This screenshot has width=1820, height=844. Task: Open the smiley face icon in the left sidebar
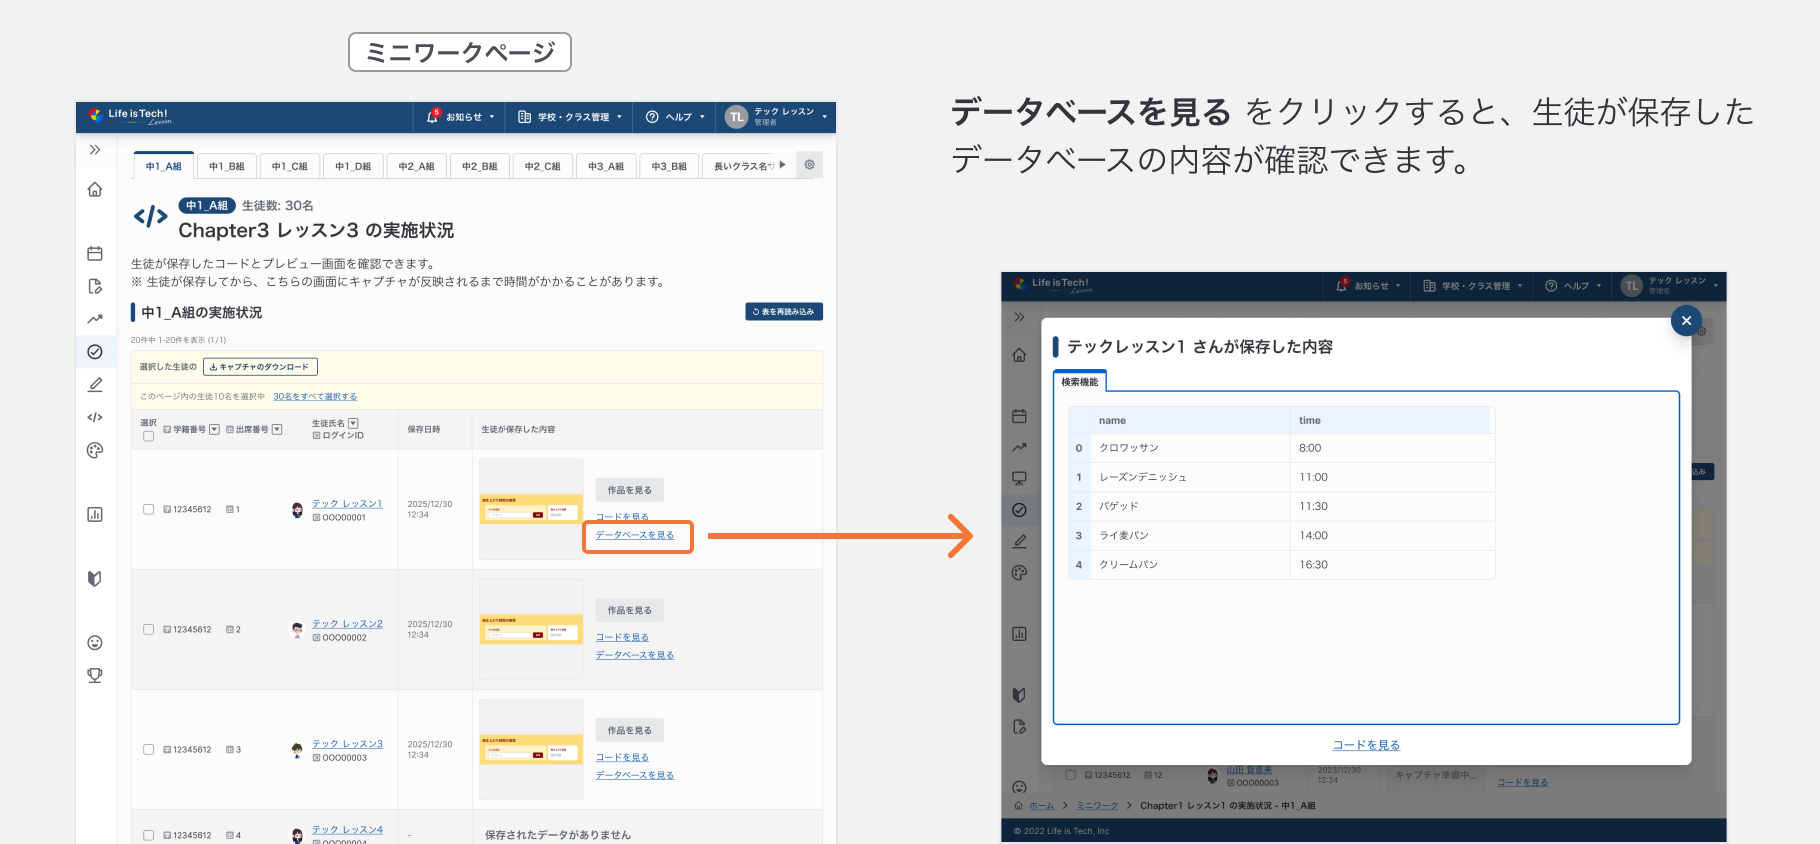tap(95, 642)
